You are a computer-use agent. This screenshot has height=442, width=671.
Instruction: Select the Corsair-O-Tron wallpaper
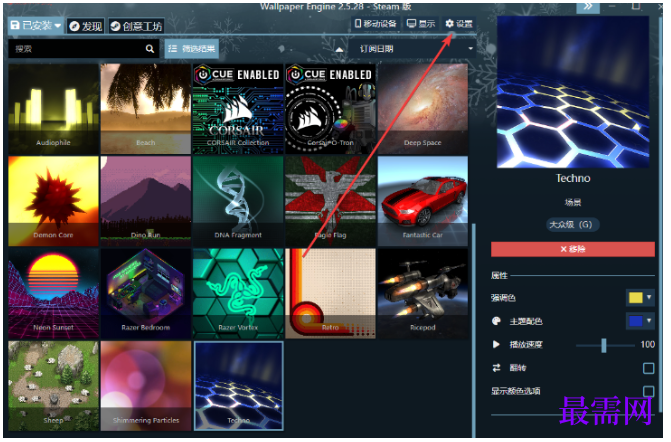[x=331, y=109]
